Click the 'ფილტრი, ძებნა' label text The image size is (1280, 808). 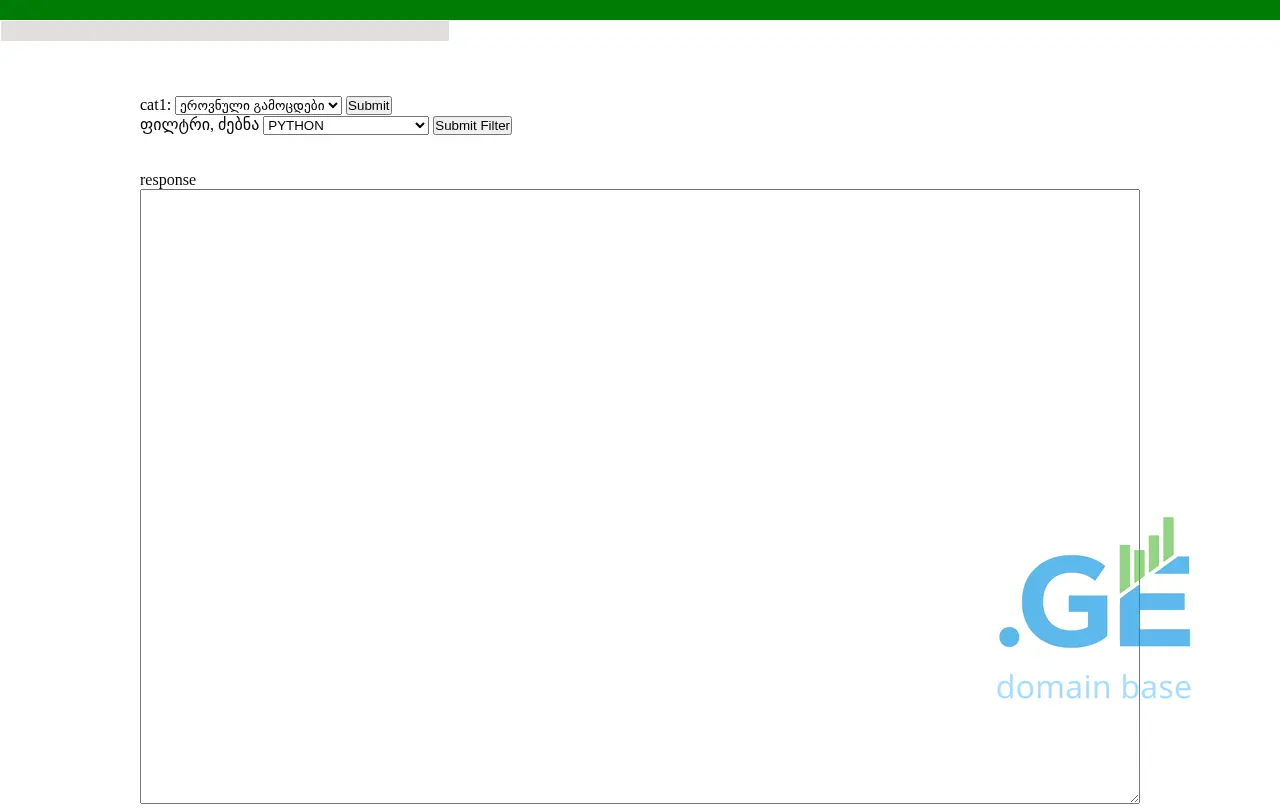click(x=199, y=125)
